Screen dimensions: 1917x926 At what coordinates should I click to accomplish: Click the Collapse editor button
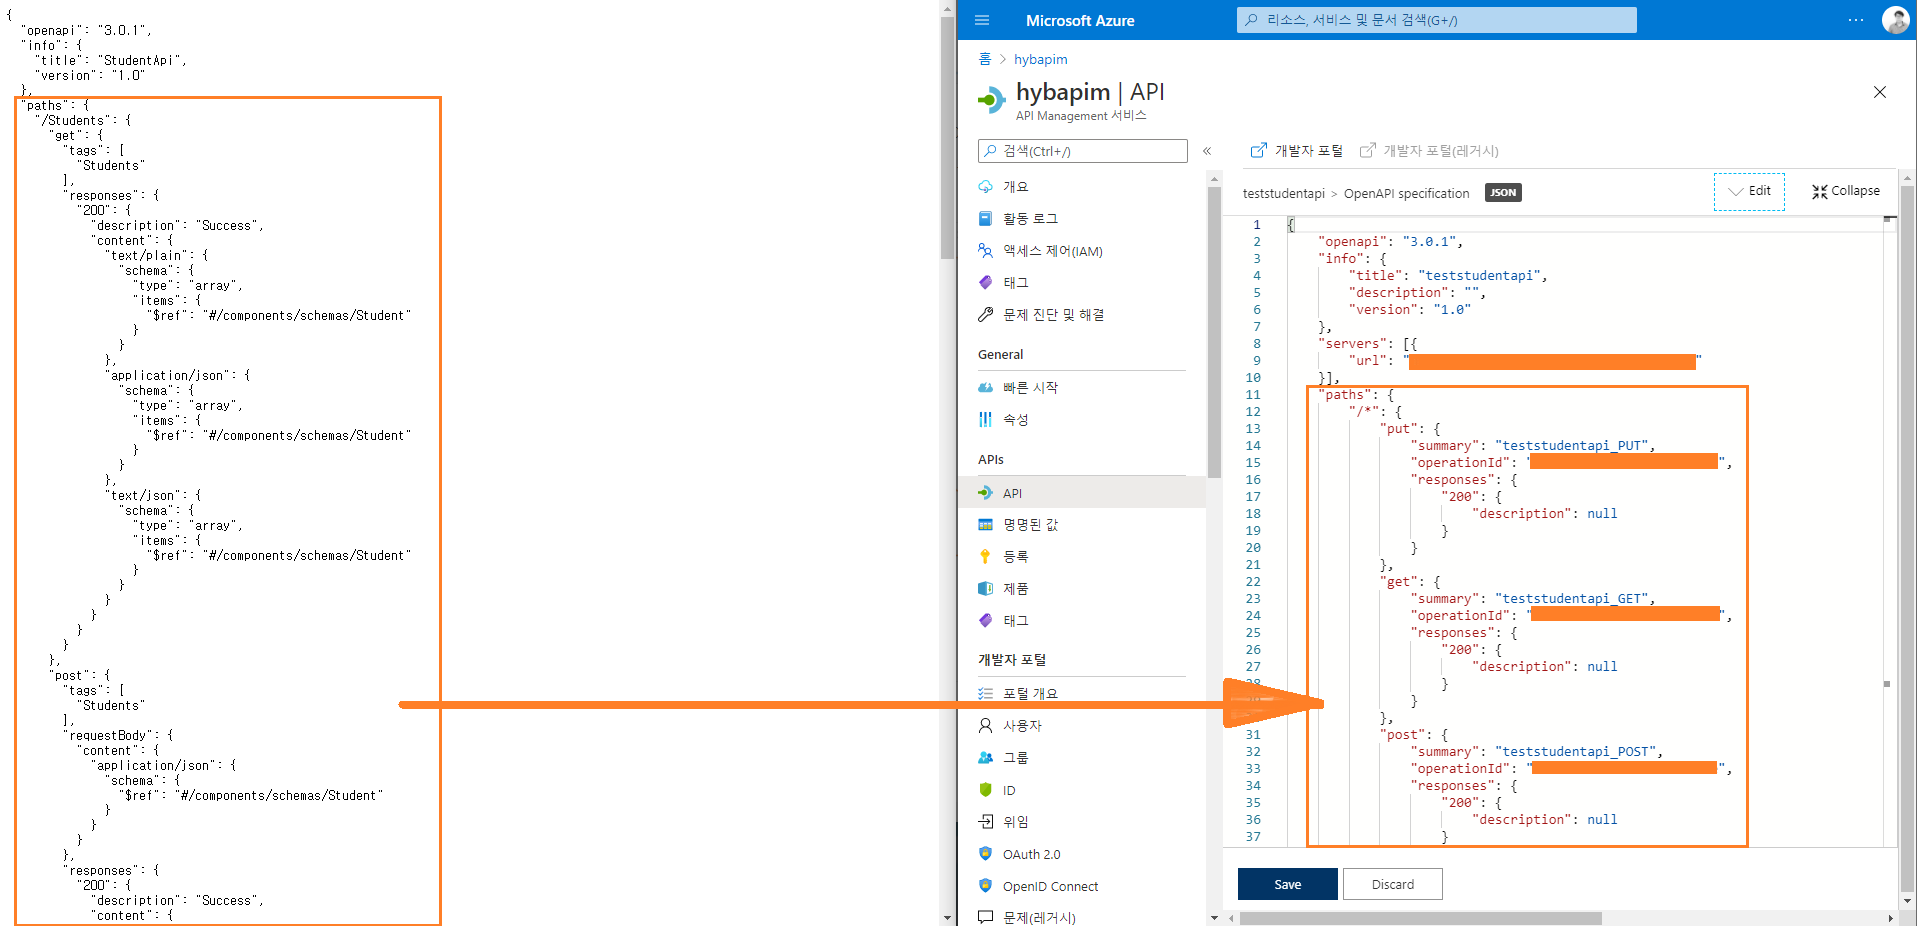tap(1845, 191)
